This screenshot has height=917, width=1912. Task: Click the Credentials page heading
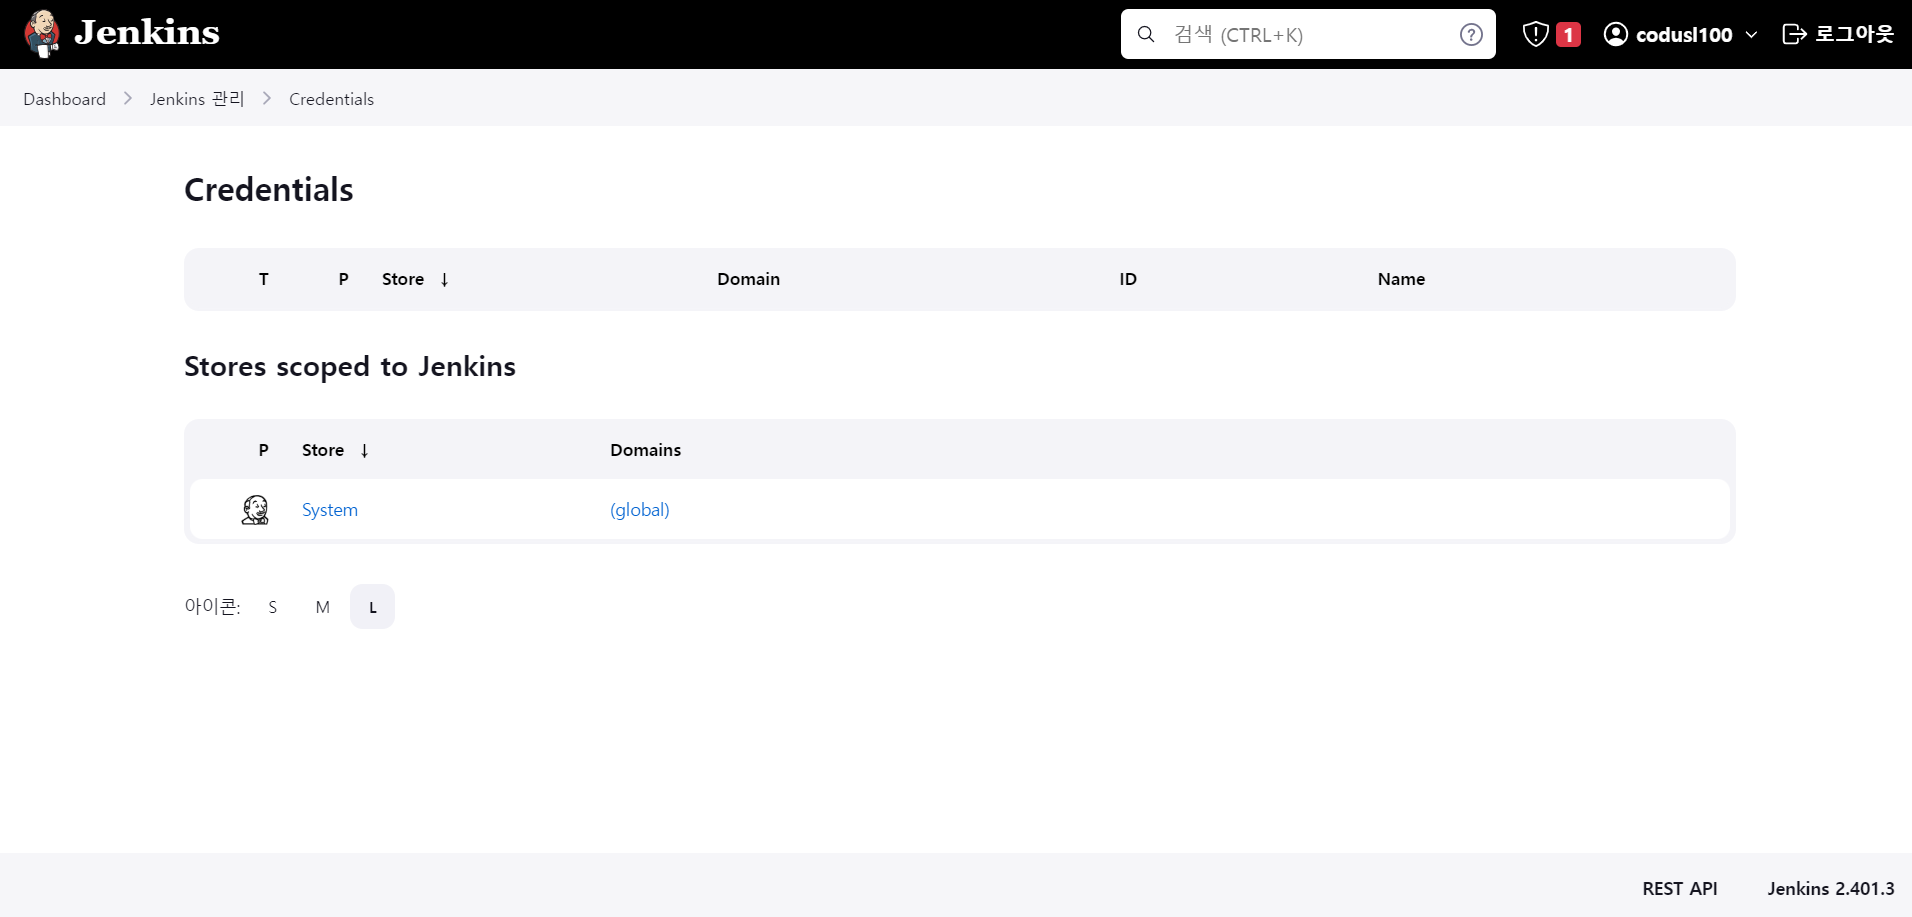coord(269,190)
